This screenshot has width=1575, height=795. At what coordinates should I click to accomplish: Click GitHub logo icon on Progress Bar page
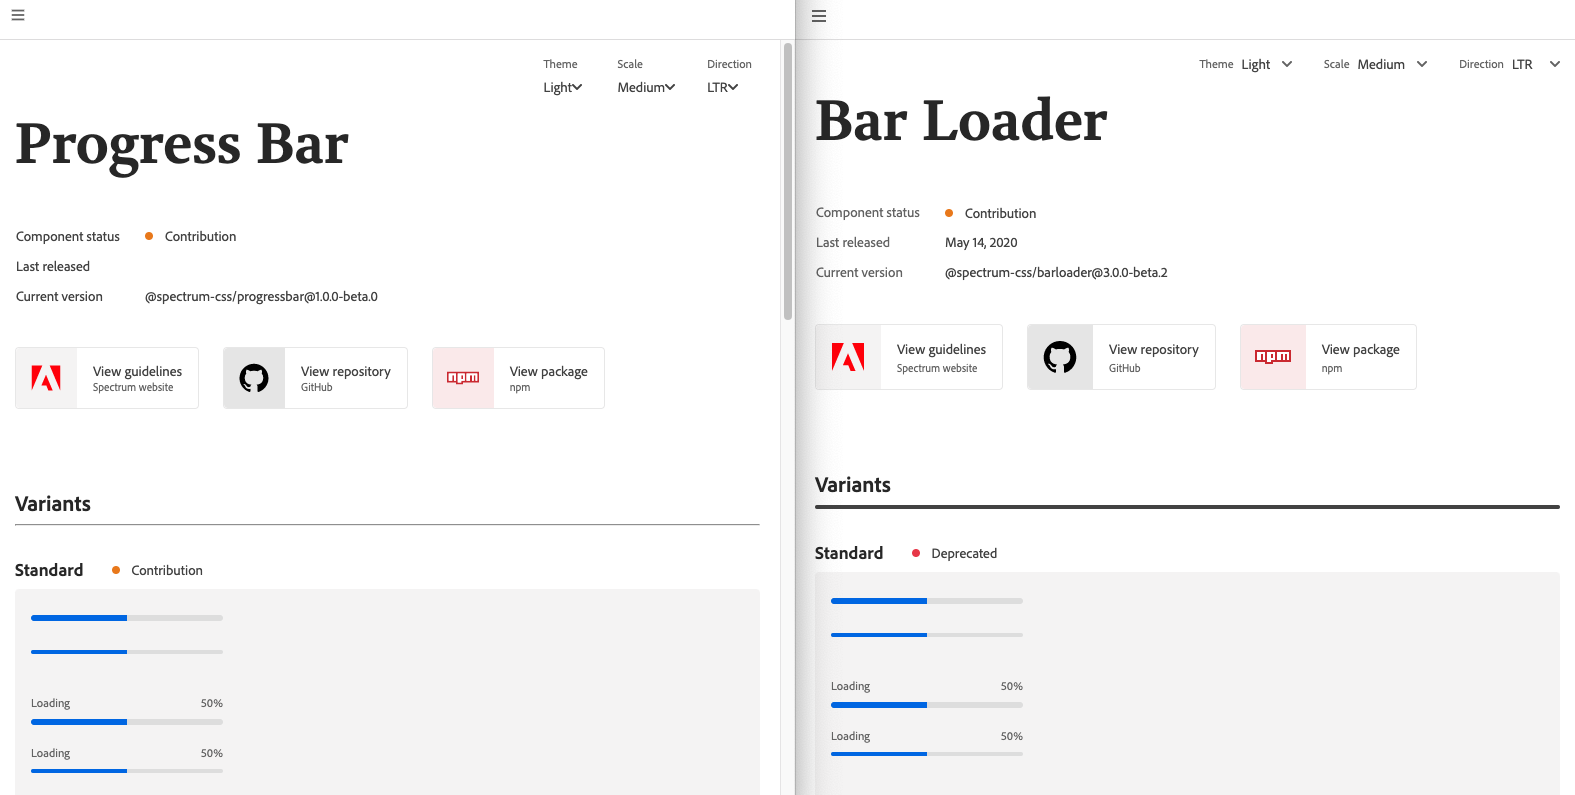point(254,378)
